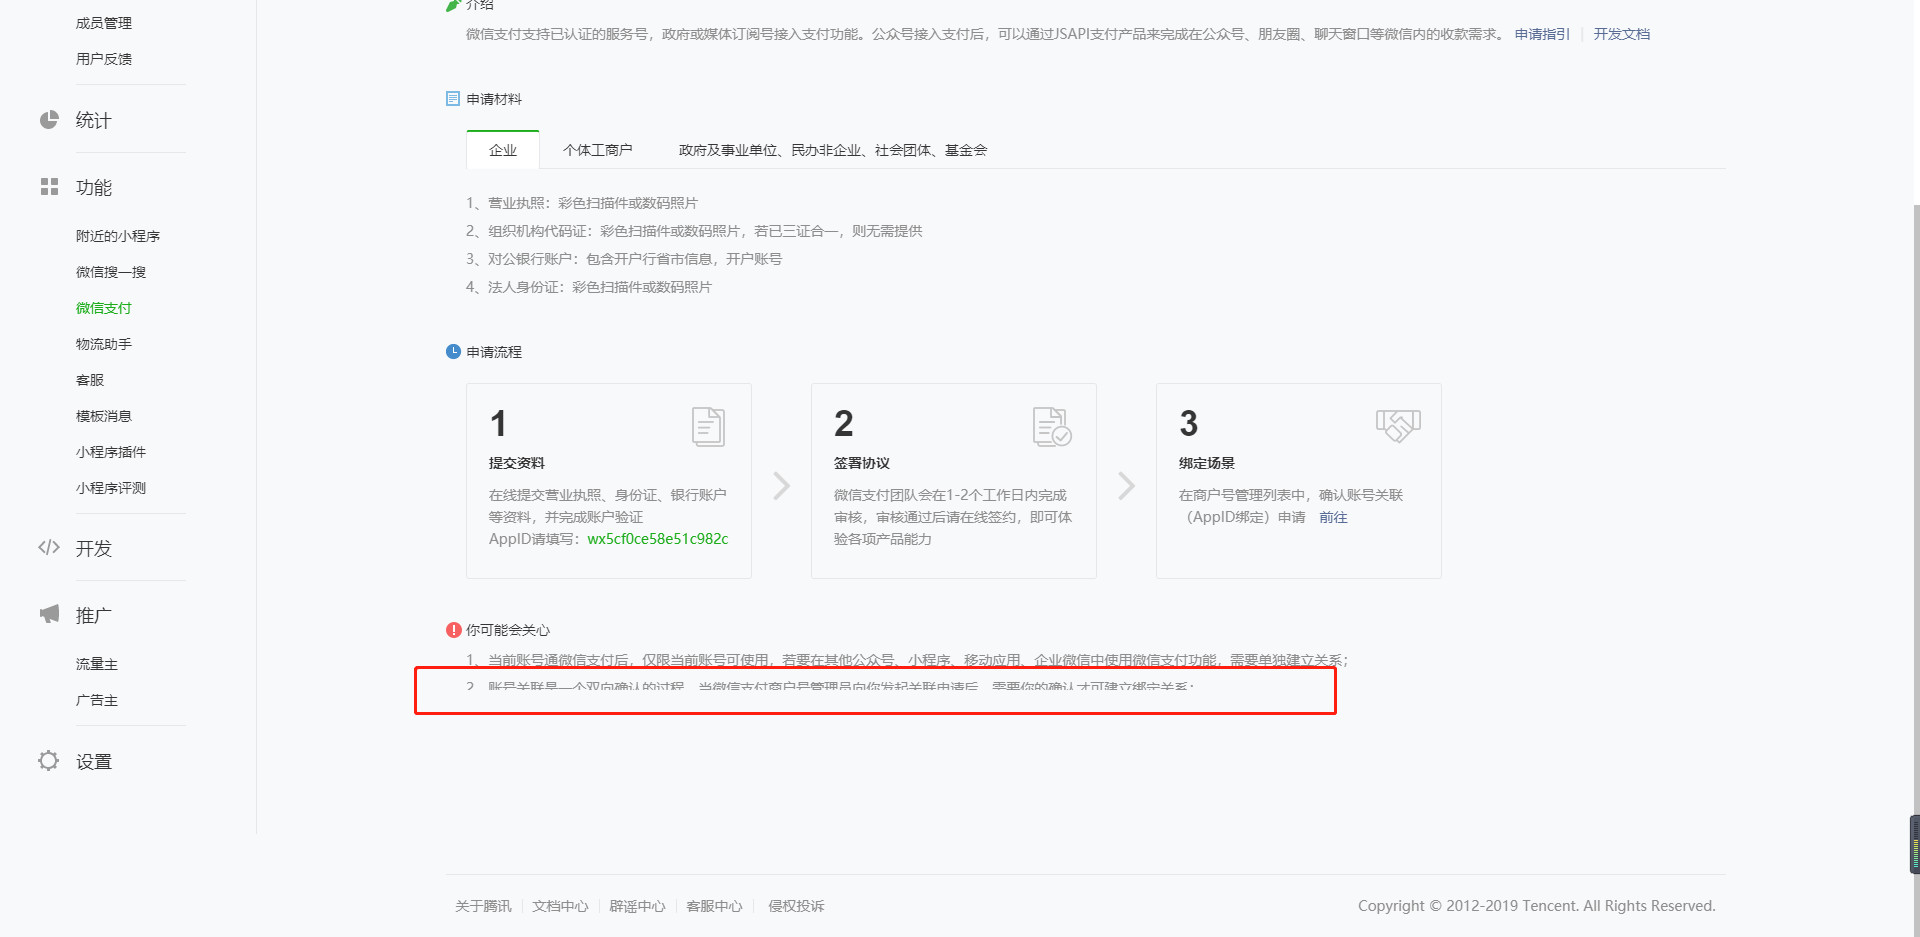Click the 设置 gear icon
Viewport: 1920px width, 937px height.
pyautogui.click(x=49, y=761)
